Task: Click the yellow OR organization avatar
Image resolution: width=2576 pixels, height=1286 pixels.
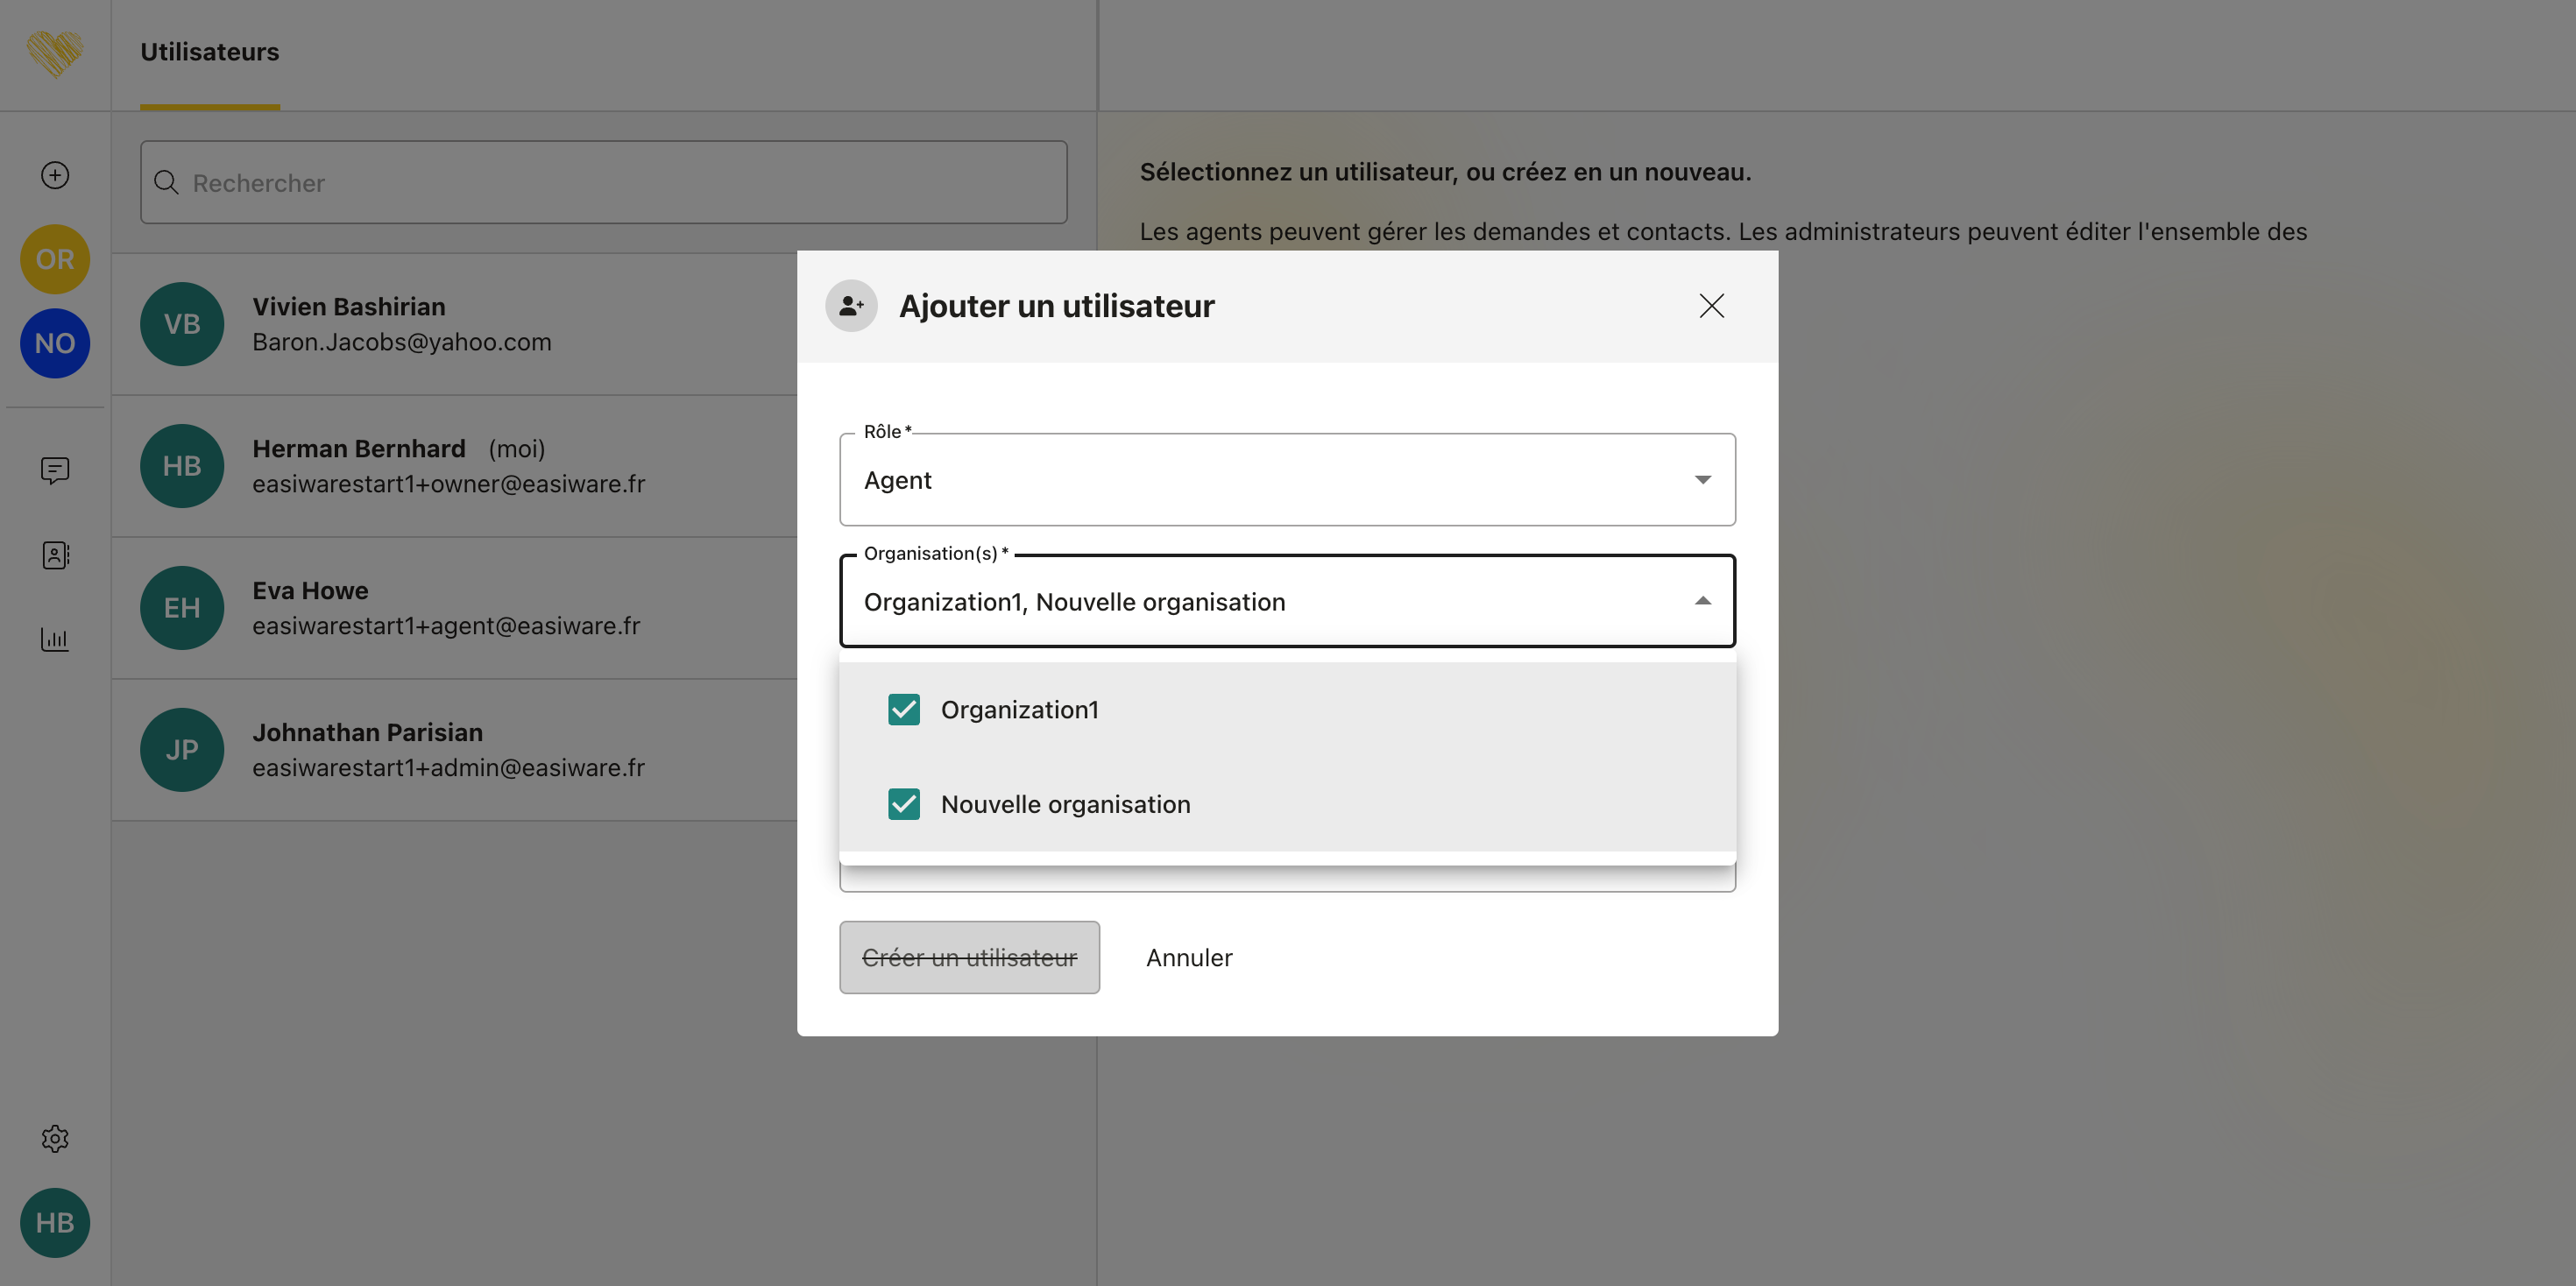Action: tap(55, 259)
